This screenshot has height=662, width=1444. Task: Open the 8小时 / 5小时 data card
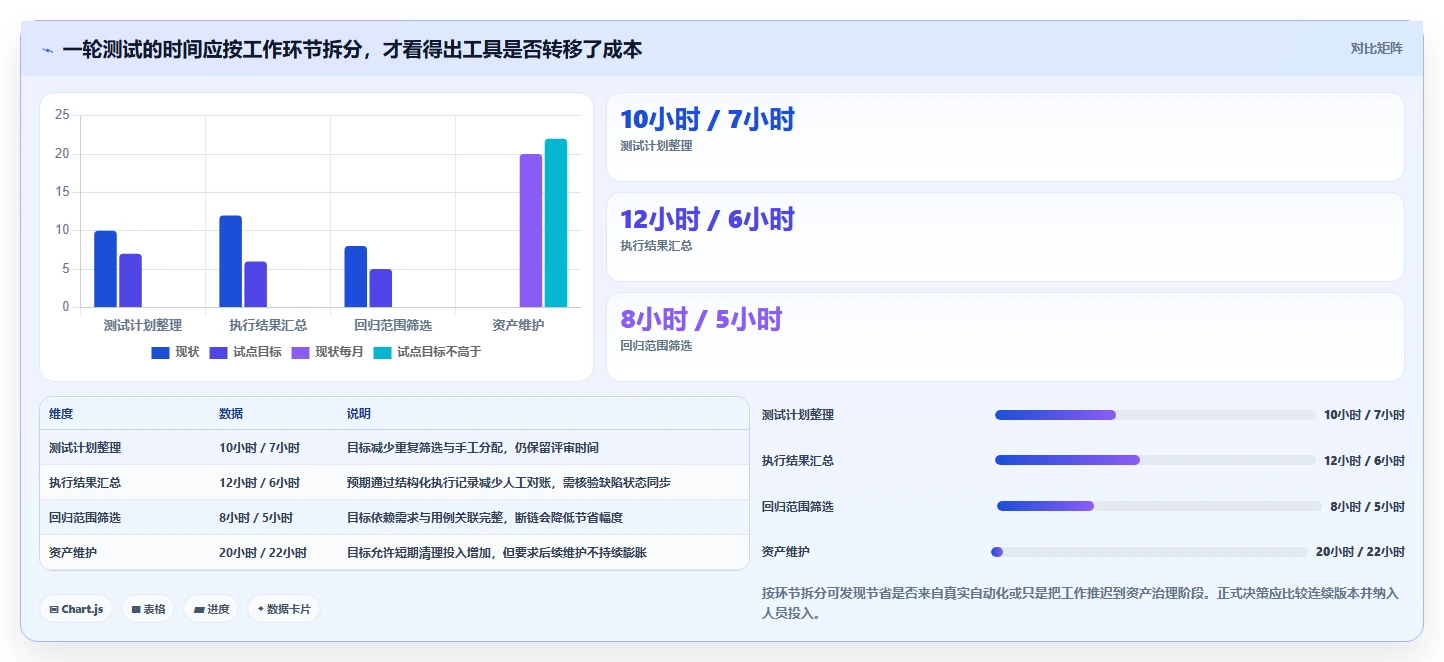point(1005,337)
